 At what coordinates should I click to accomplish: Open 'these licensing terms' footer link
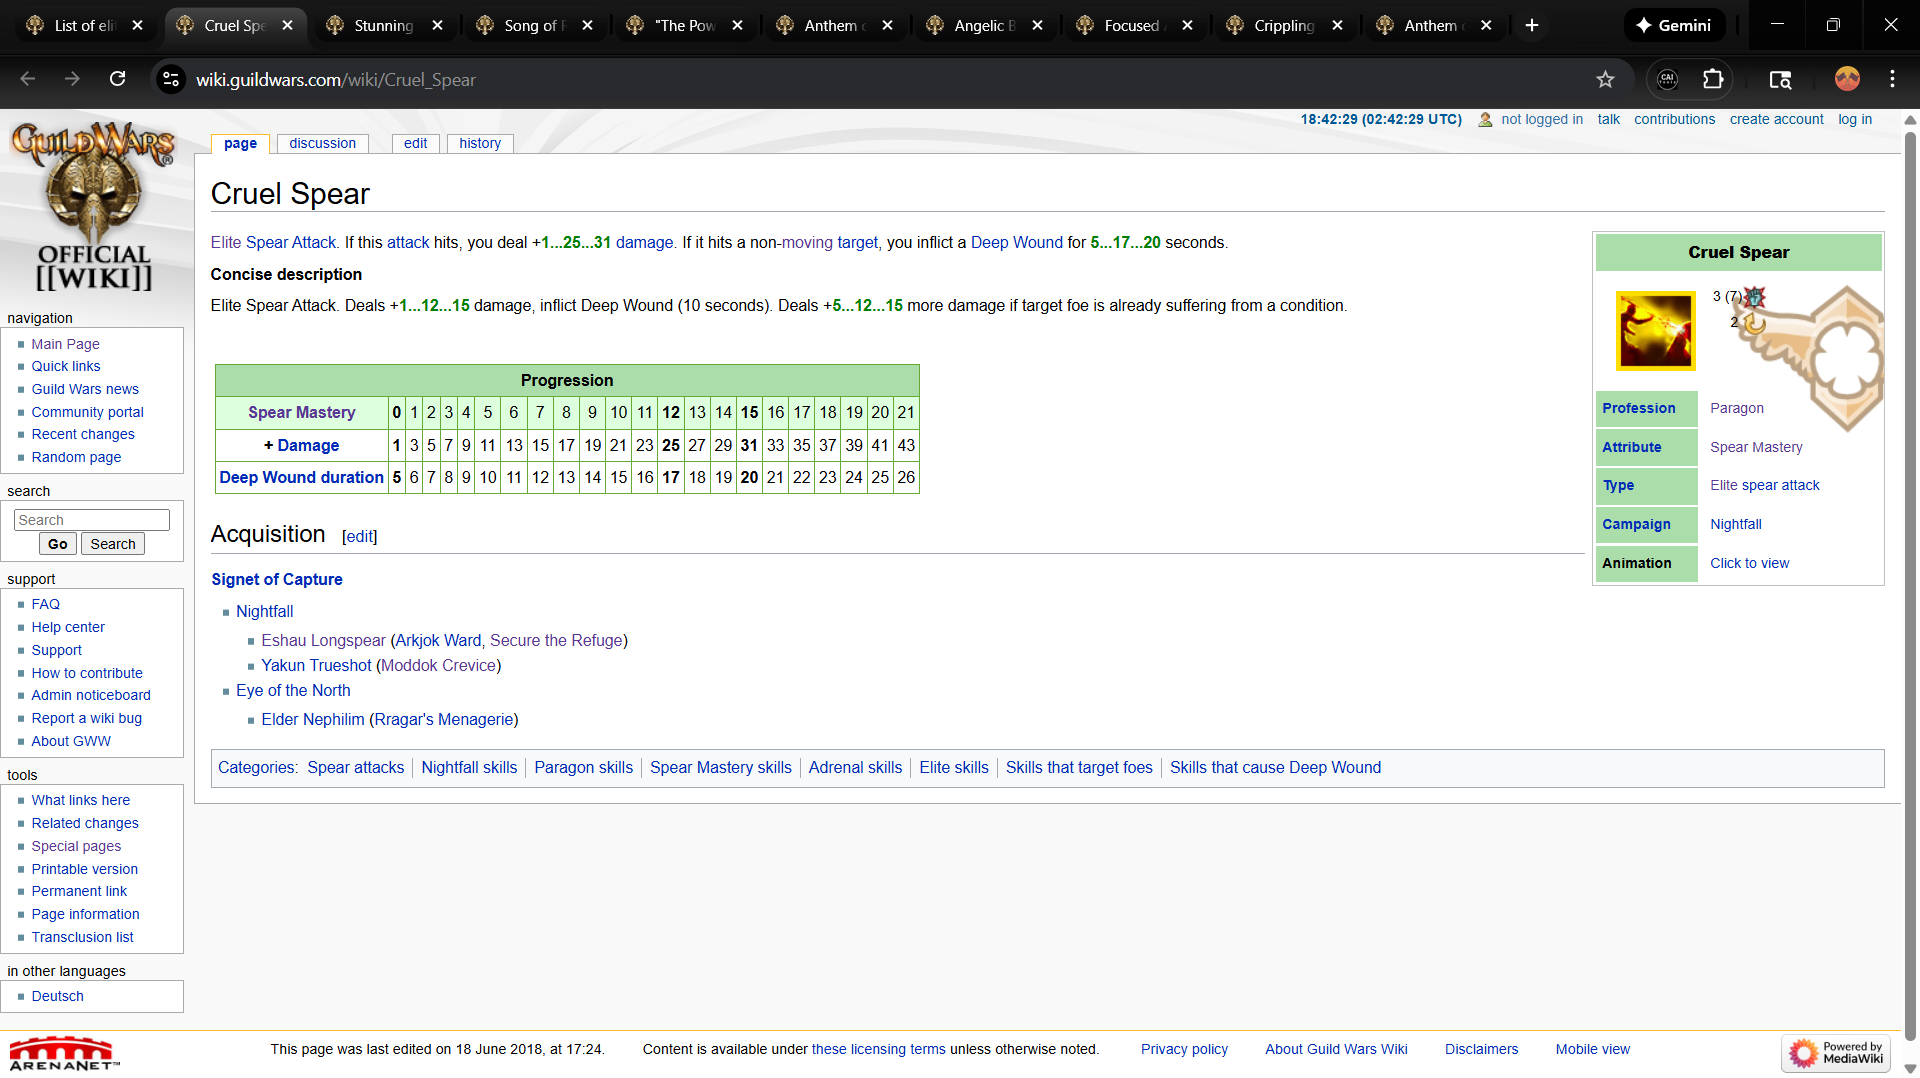[878, 1049]
